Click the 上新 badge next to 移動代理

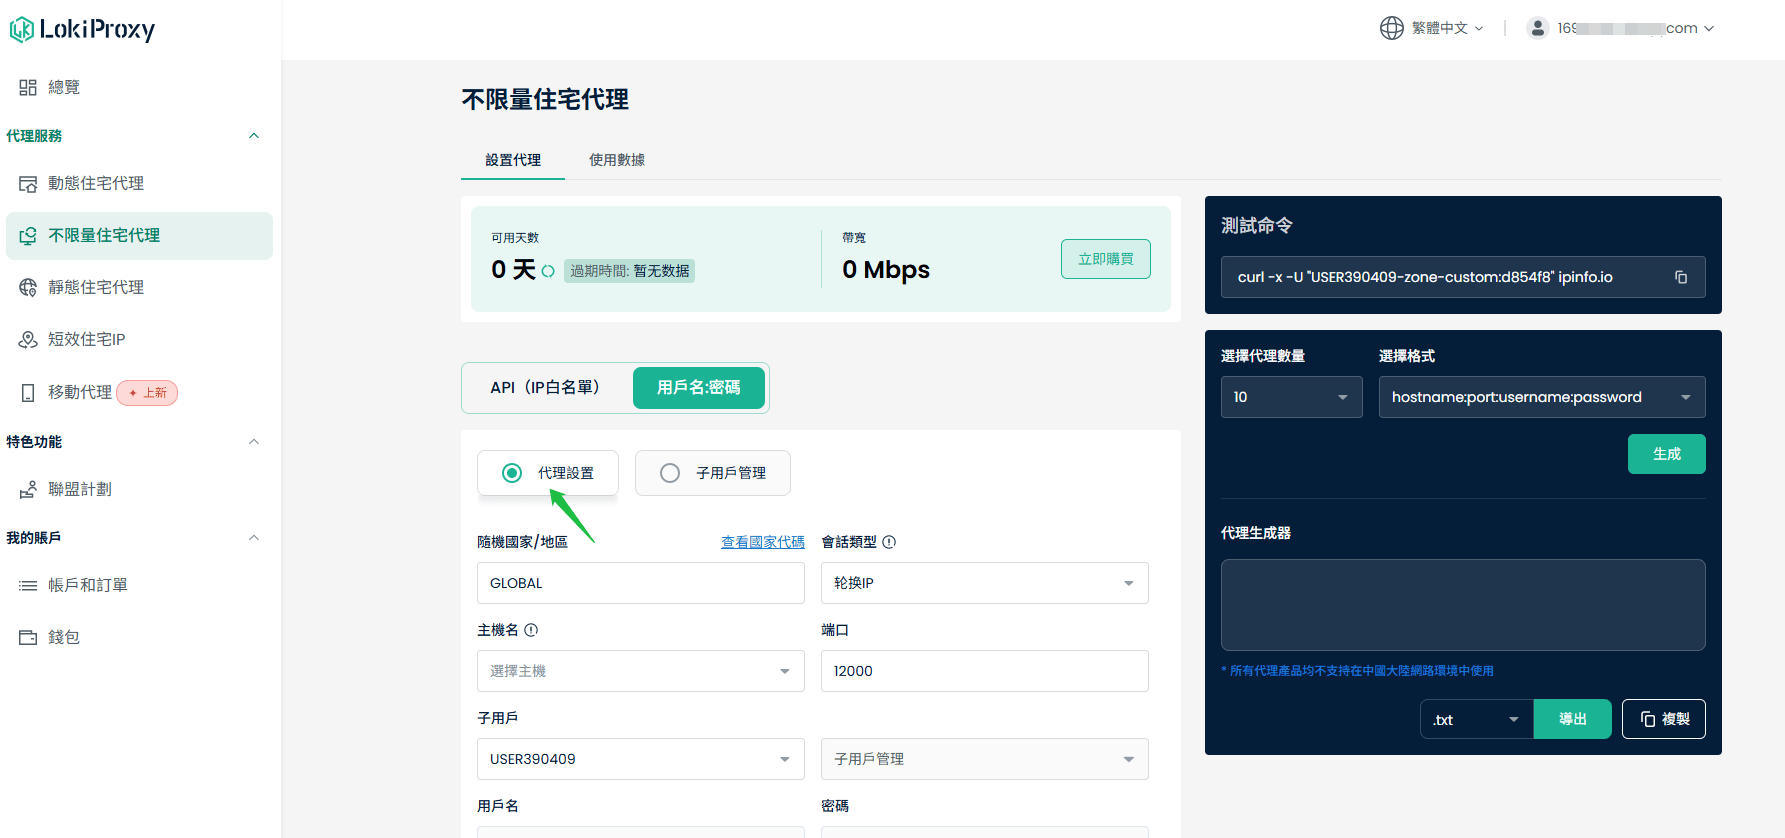click(x=147, y=393)
